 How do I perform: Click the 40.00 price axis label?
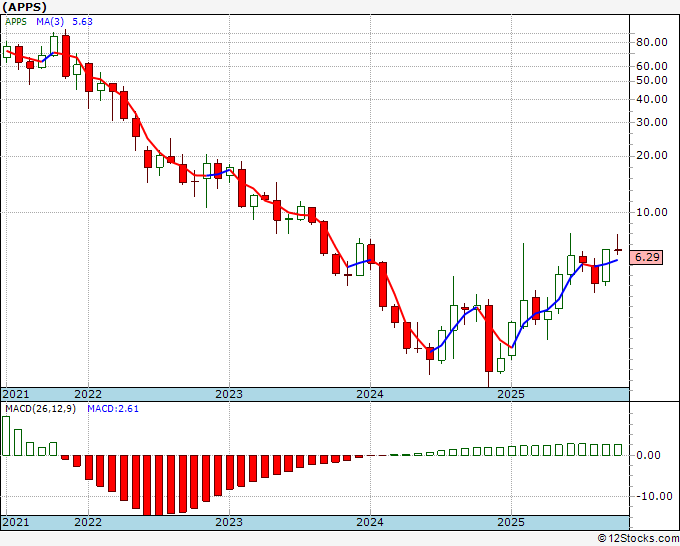[651, 99]
